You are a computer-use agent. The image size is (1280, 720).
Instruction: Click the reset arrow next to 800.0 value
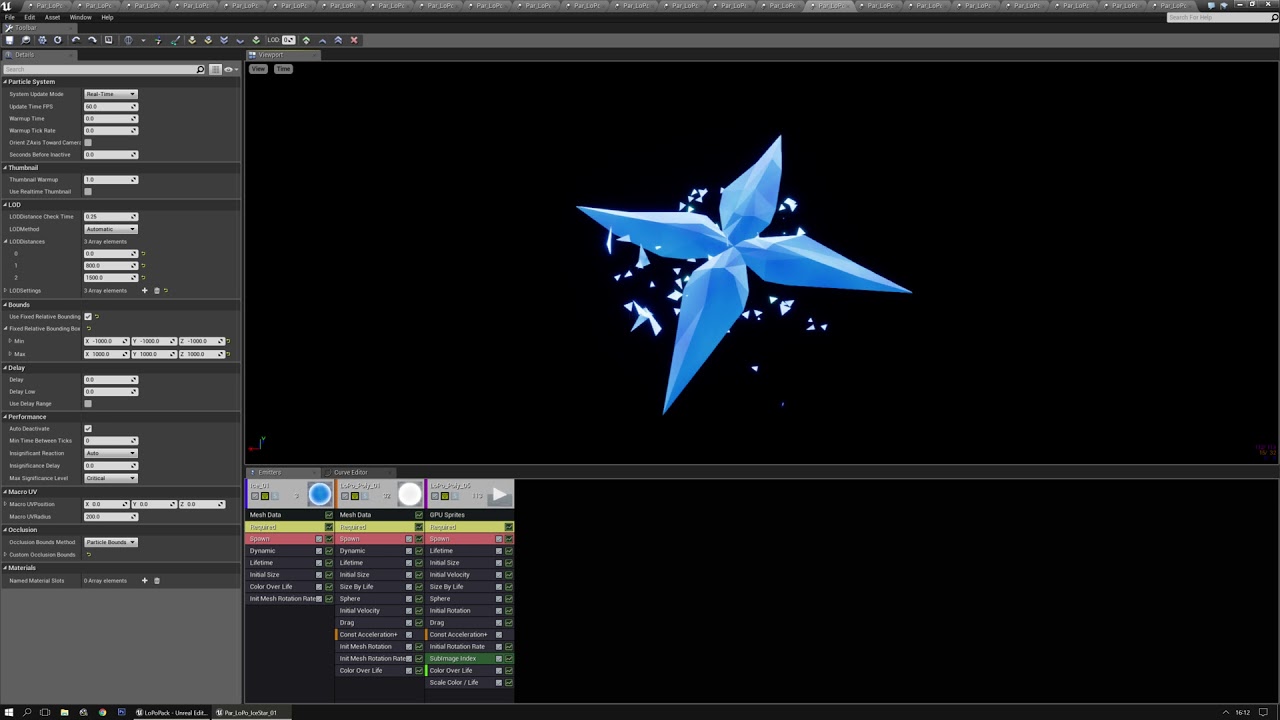click(143, 265)
